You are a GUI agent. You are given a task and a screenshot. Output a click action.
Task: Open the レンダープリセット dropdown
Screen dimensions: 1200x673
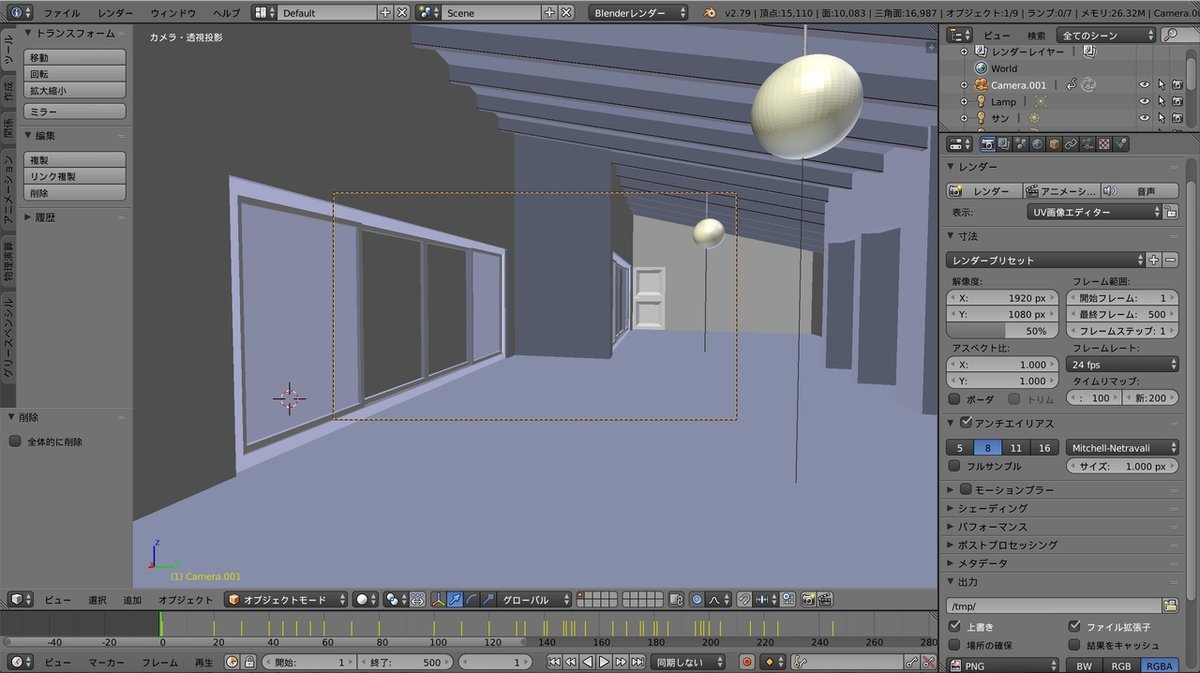pyautogui.click(x=1045, y=260)
